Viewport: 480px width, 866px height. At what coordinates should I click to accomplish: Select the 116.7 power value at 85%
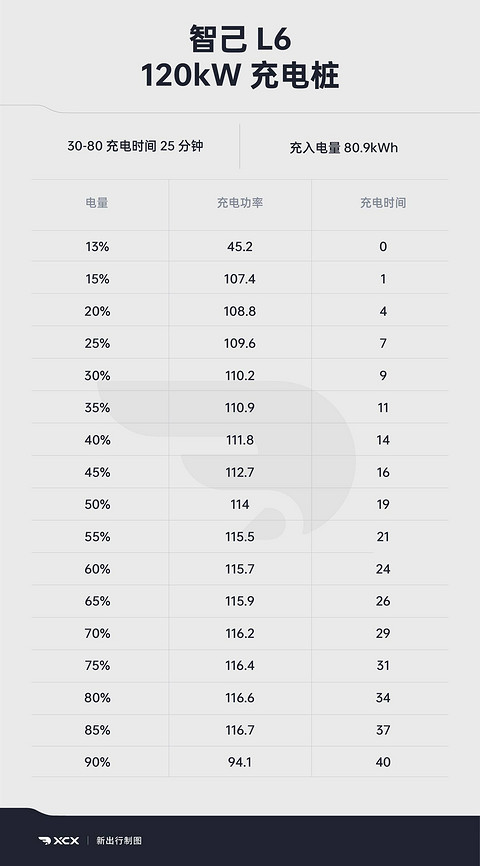(x=240, y=730)
